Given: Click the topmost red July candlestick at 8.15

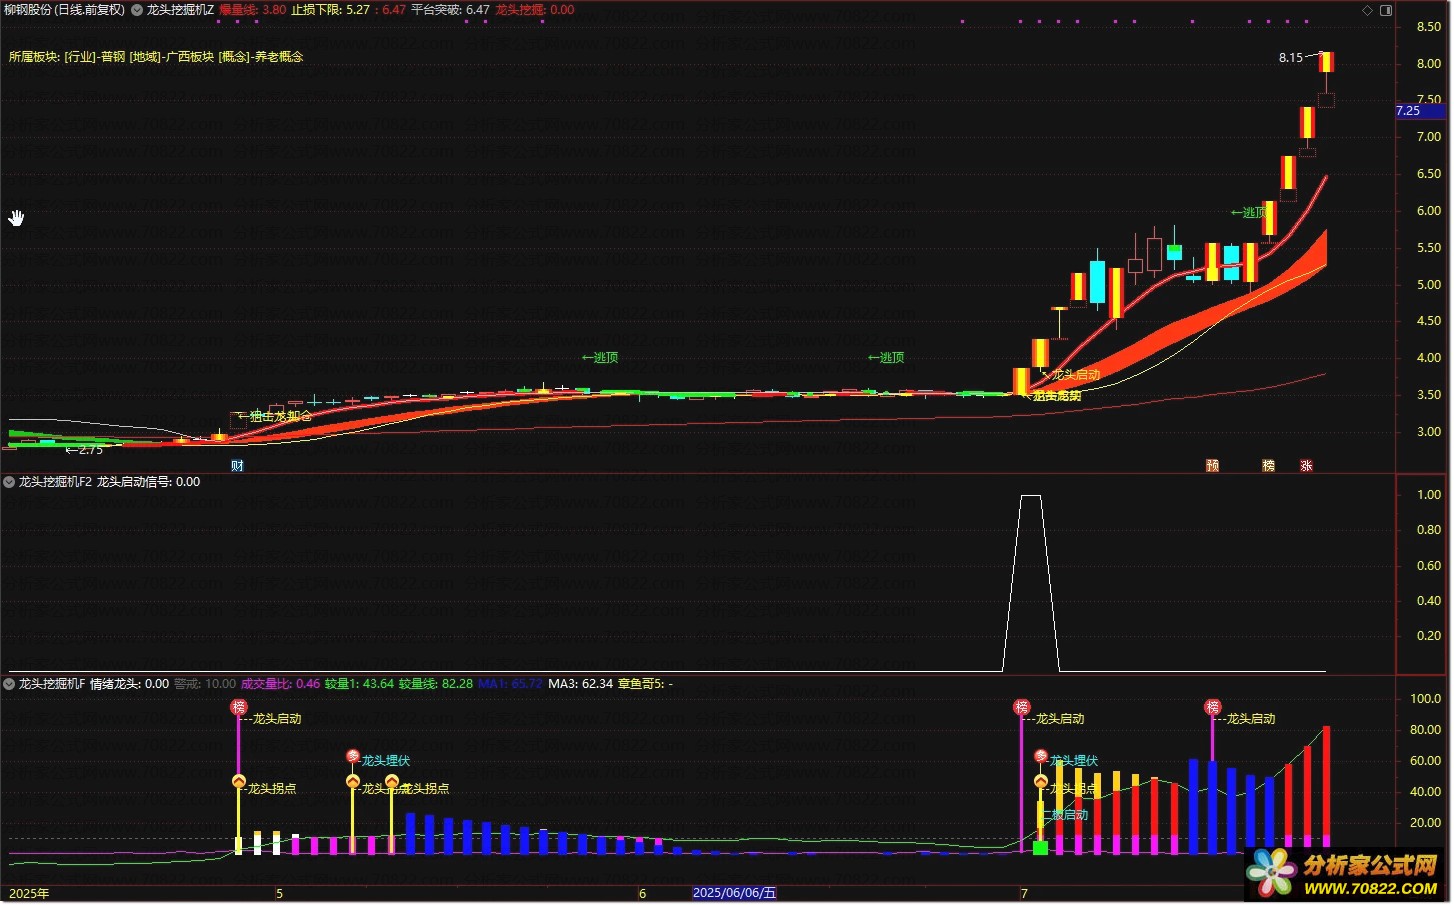Looking at the screenshot, I should [1326, 62].
